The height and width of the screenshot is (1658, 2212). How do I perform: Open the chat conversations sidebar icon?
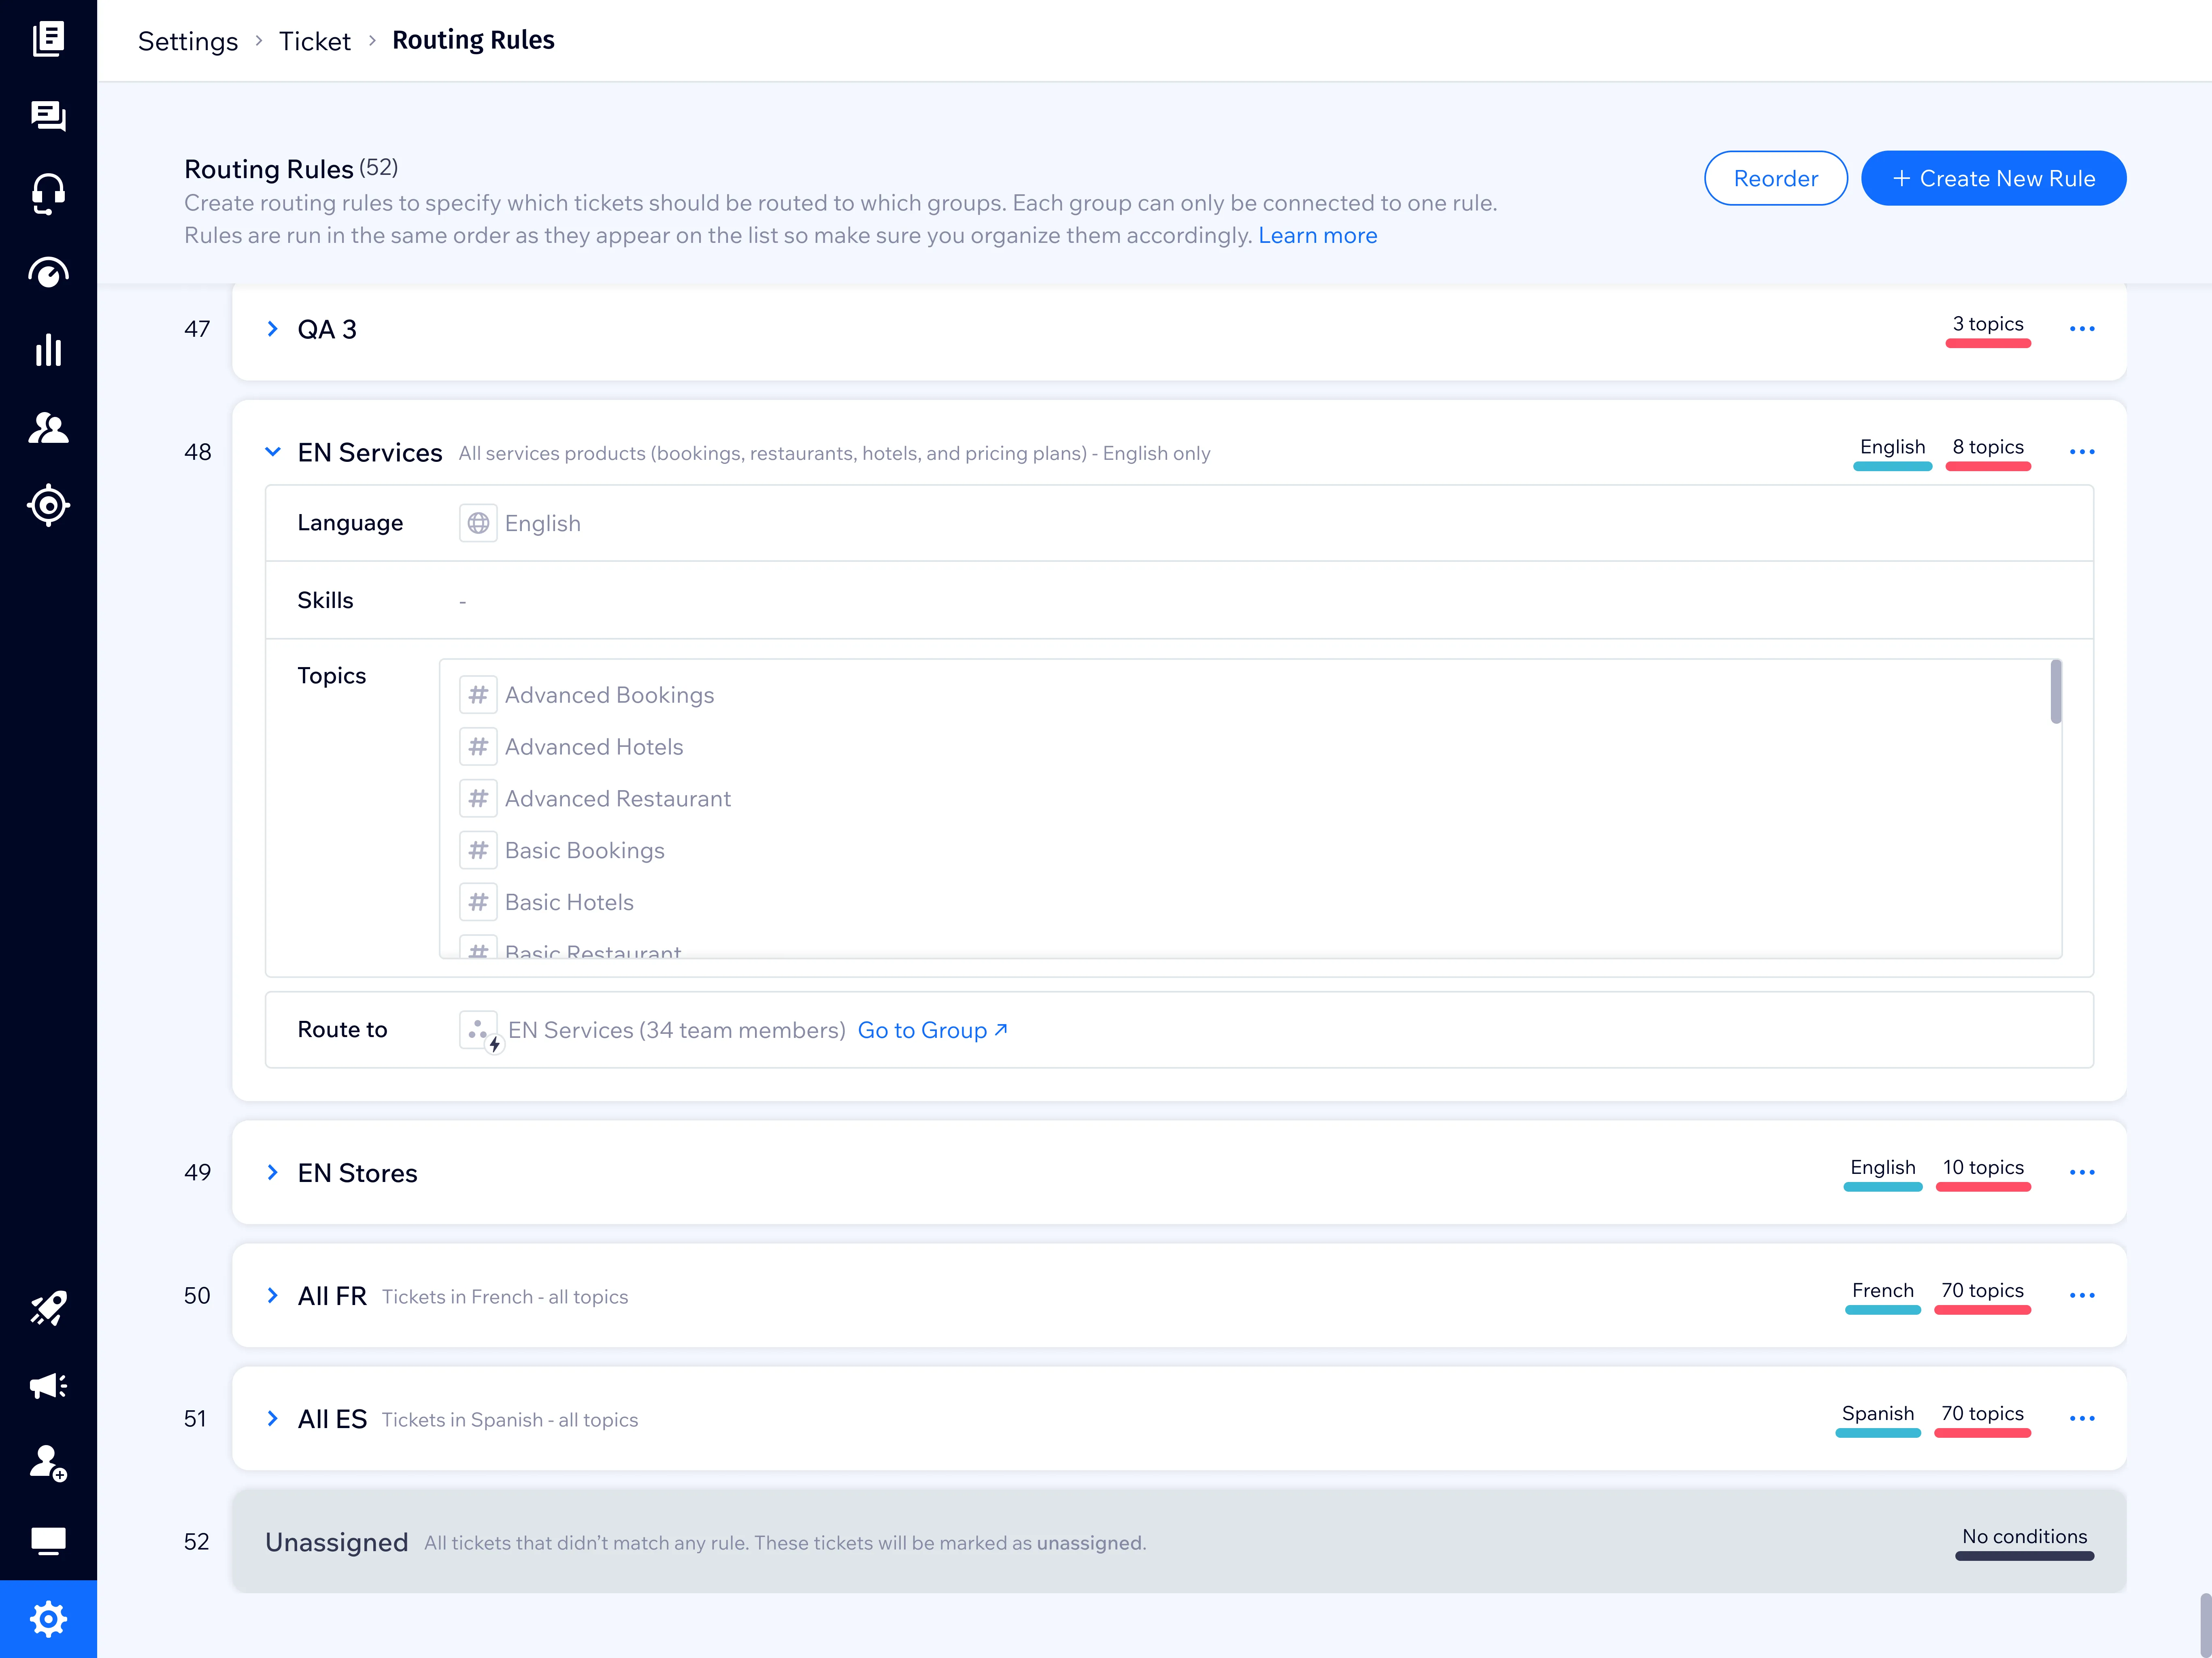coord(48,116)
